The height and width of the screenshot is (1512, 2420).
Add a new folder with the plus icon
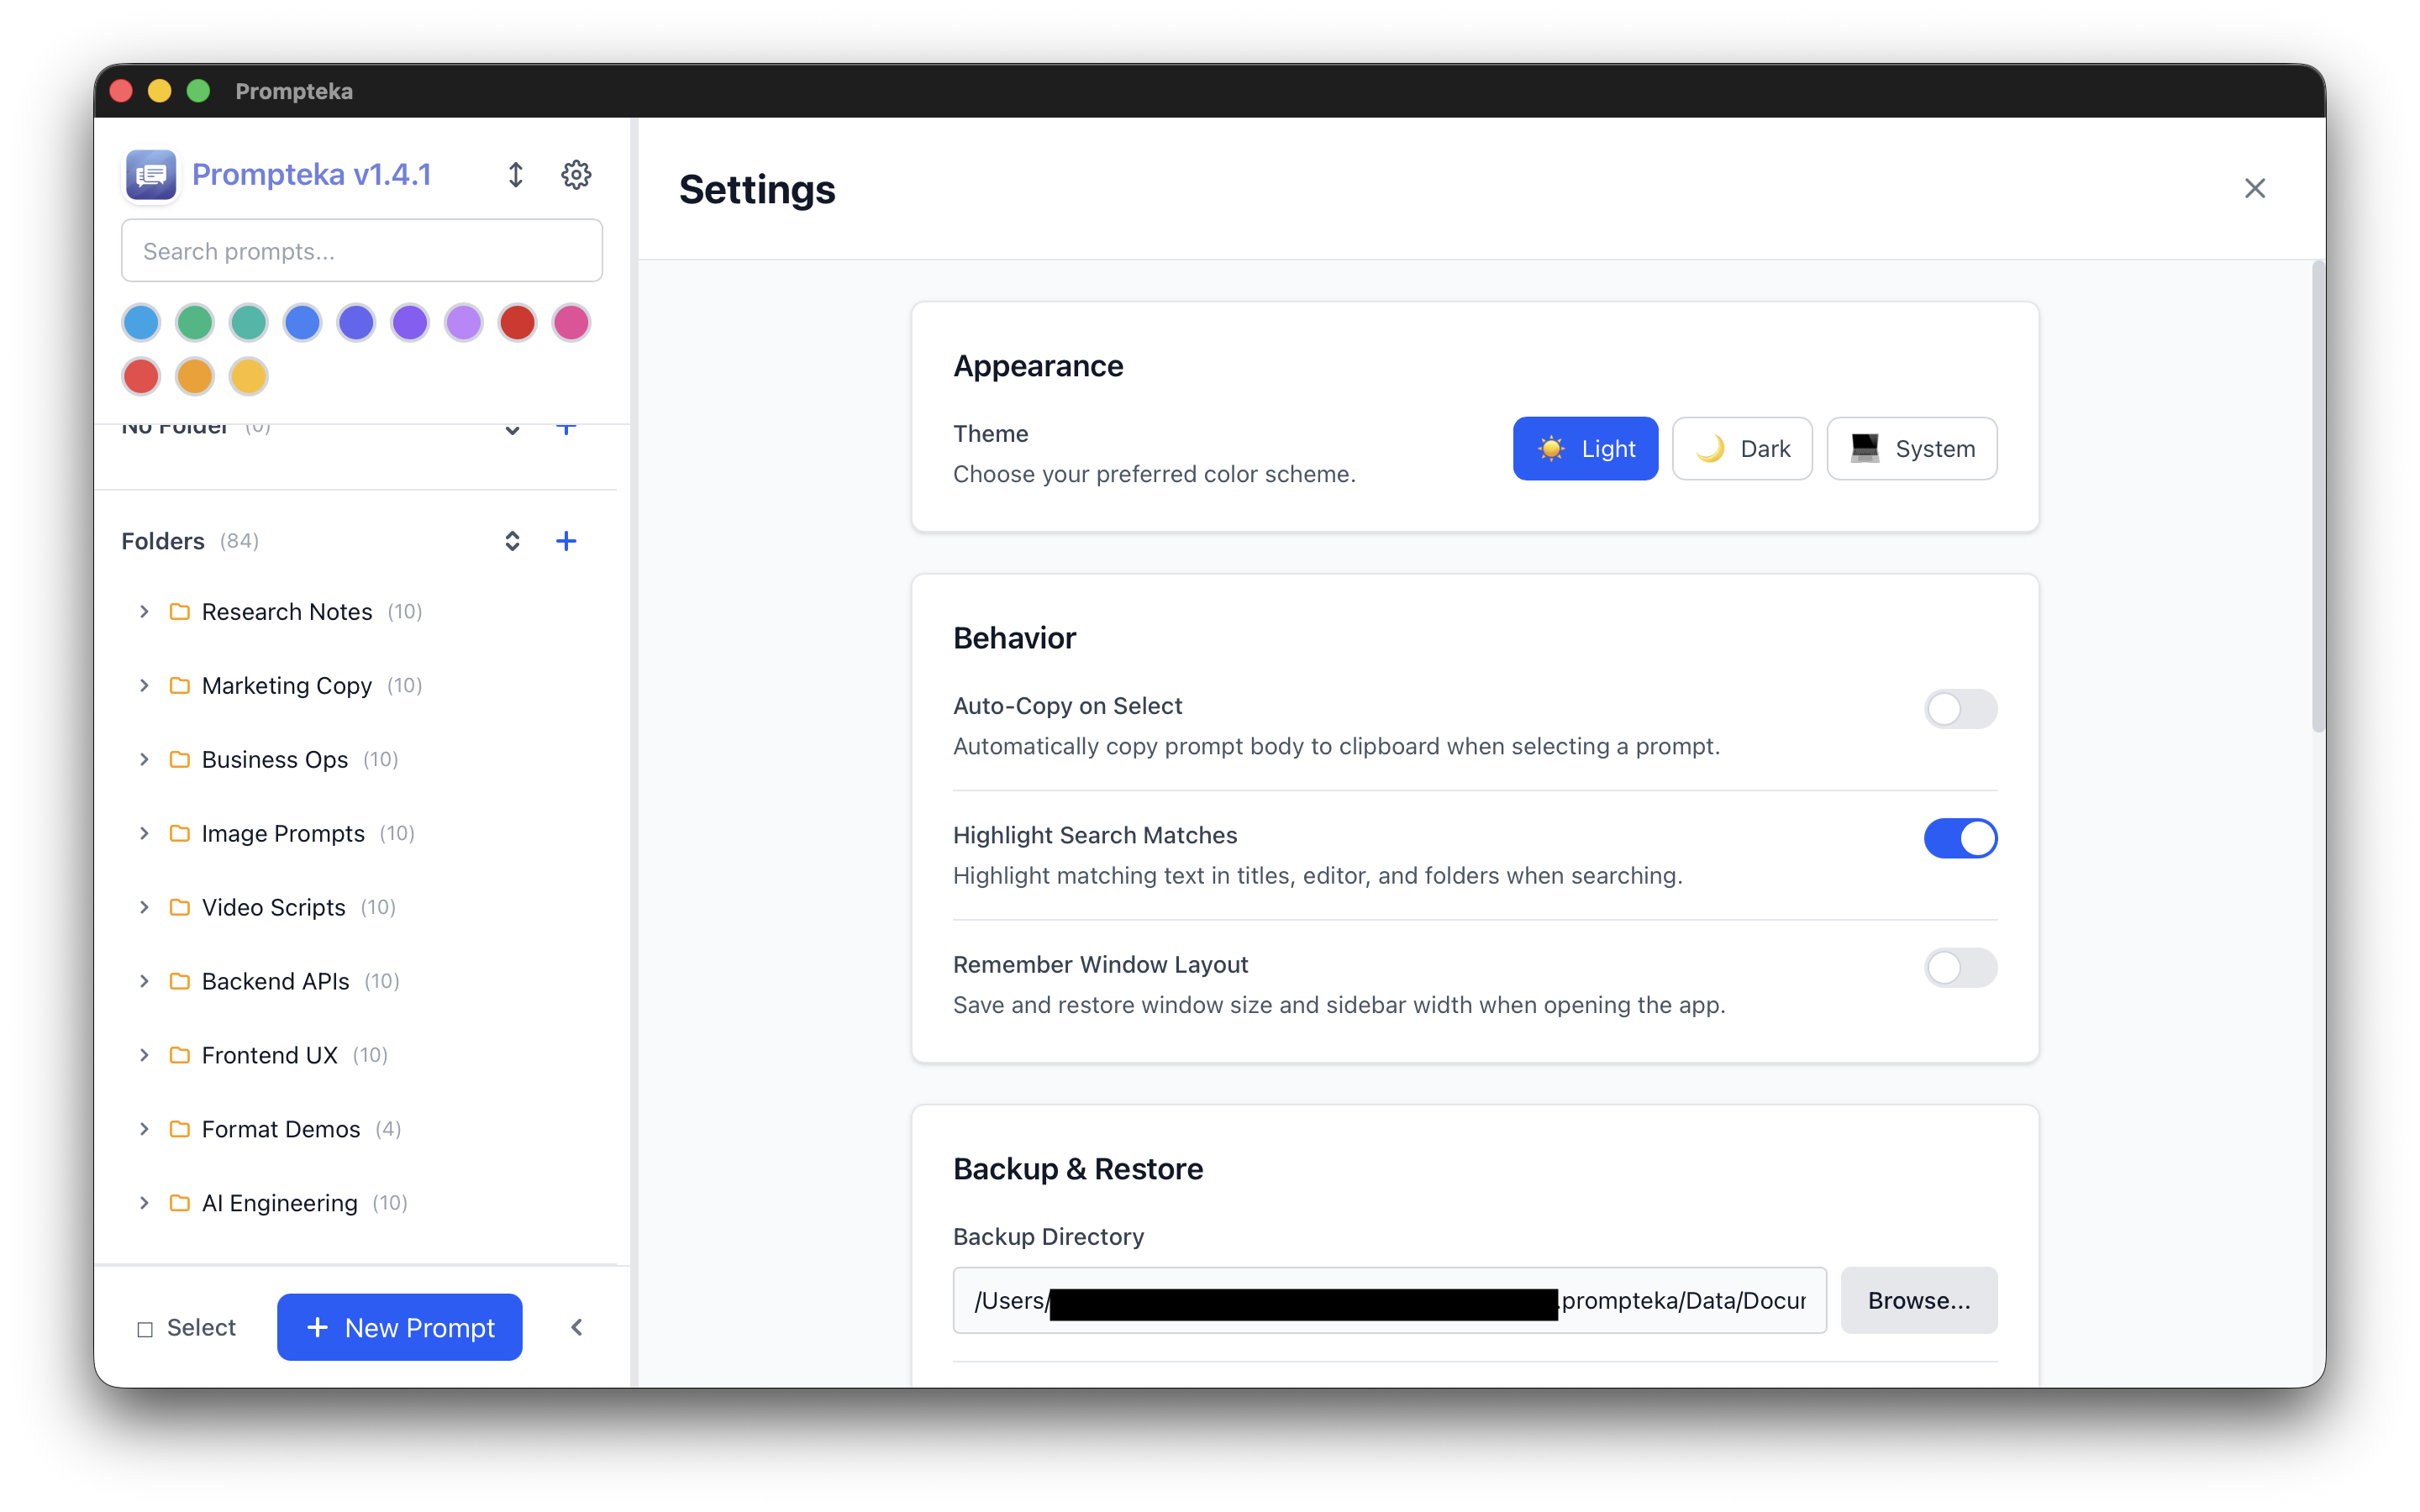pyautogui.click(x=567, y=541)
